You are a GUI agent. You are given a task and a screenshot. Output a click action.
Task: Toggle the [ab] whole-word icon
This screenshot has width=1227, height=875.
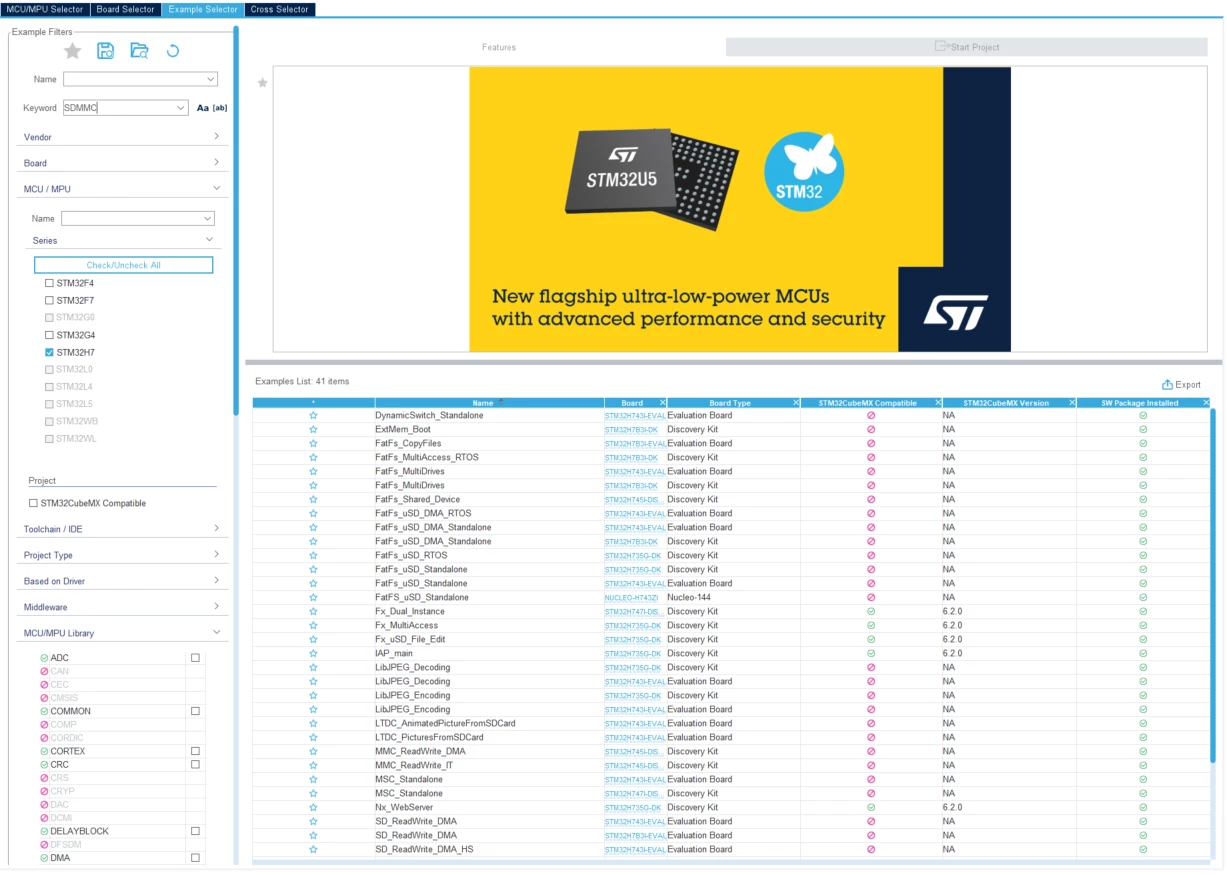click(220, 108)
